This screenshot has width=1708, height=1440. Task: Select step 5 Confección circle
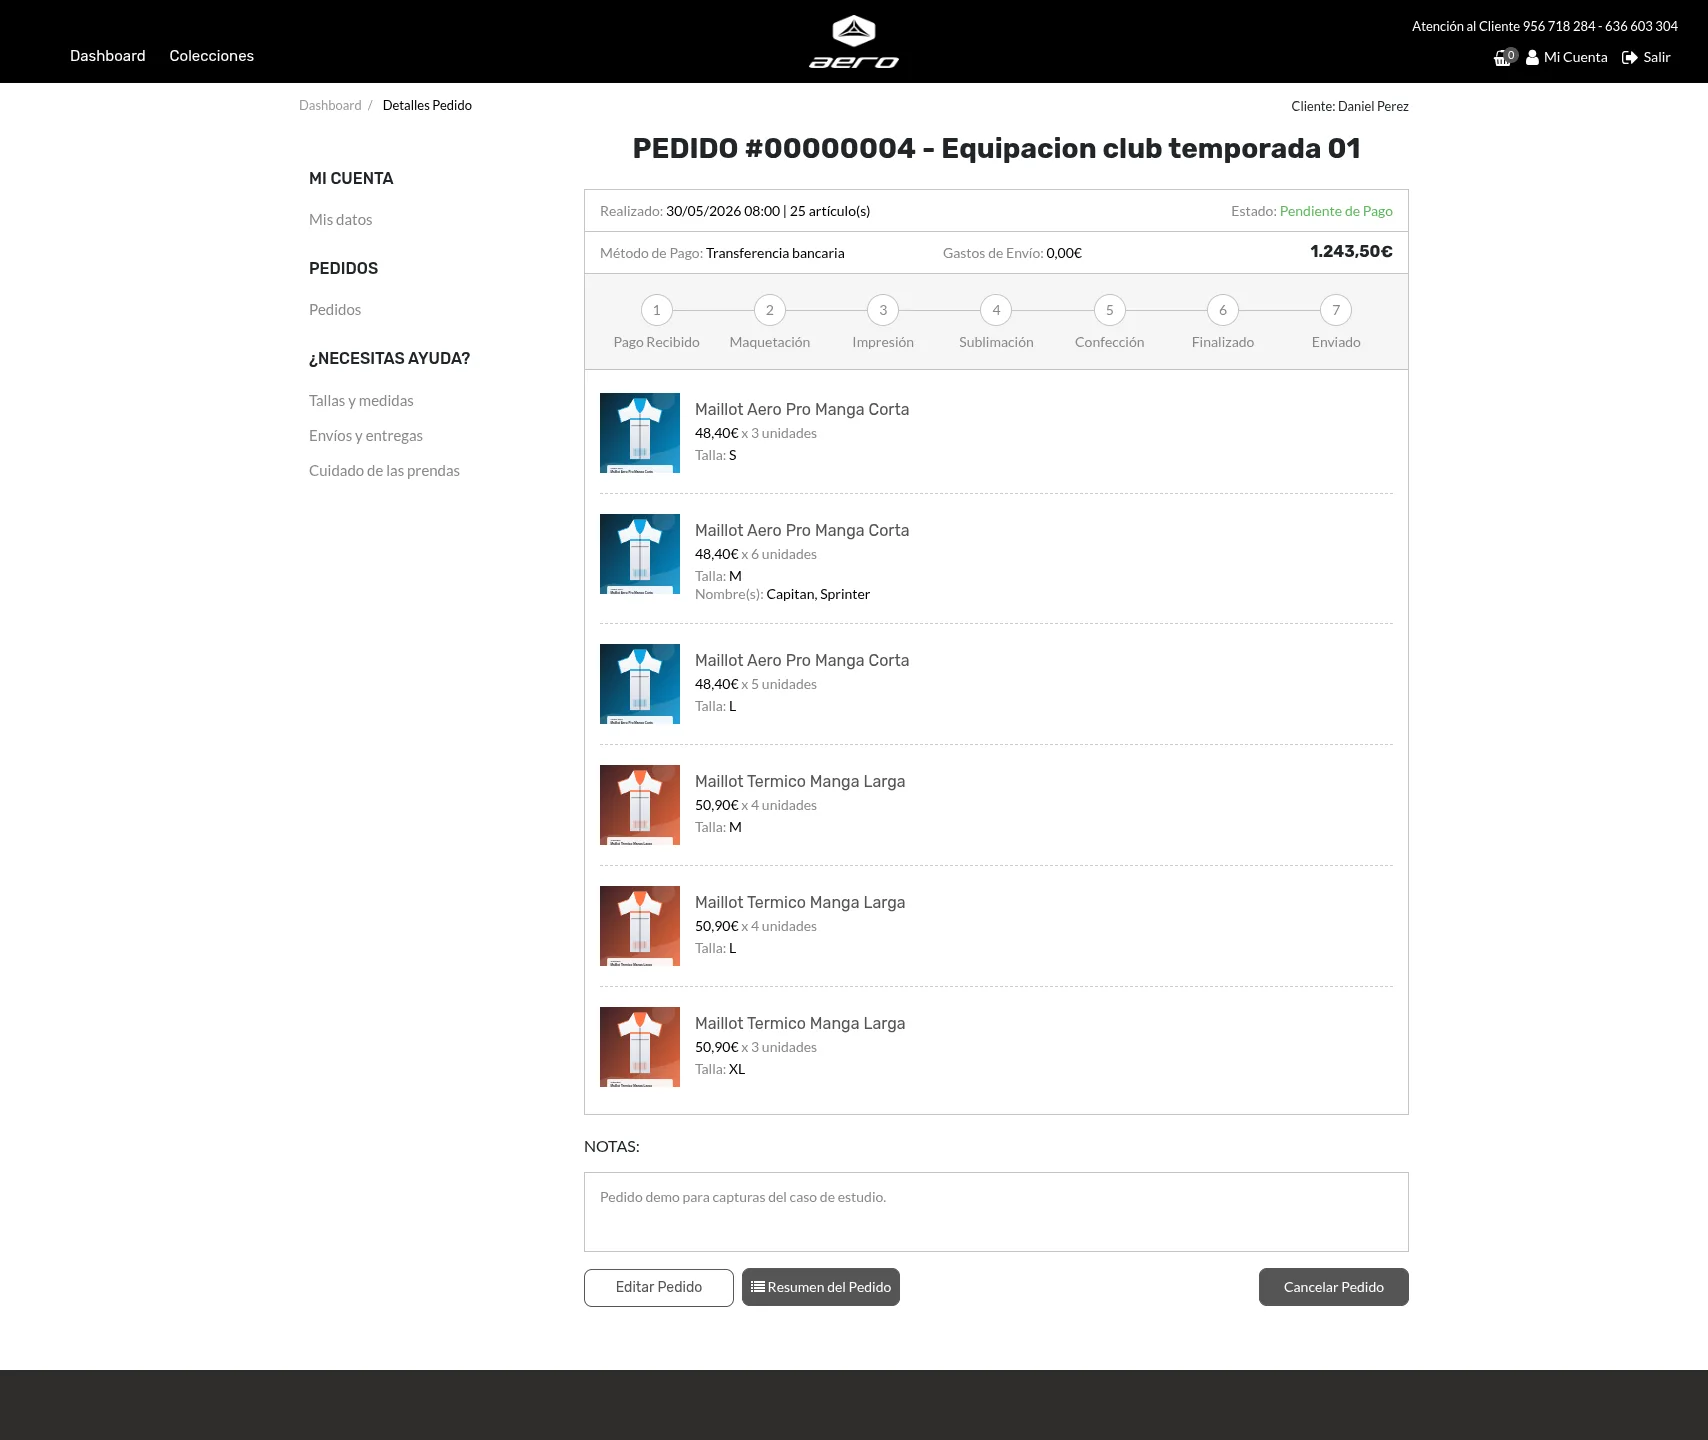click(1110, 310)
